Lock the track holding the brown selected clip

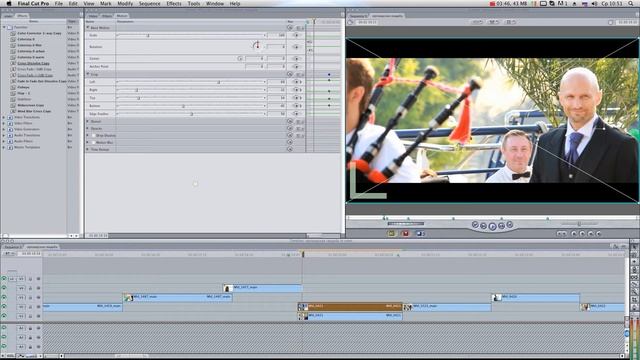click(x=30, y=307)
